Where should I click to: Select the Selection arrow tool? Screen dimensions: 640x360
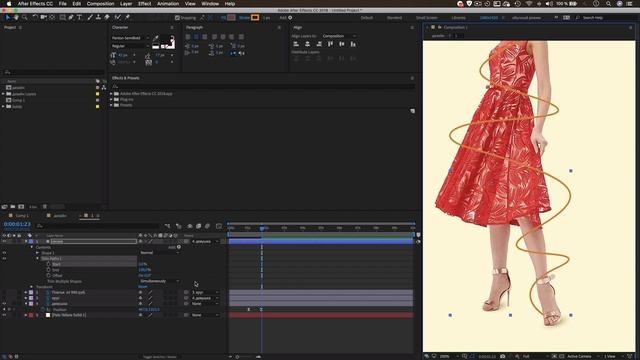(7, 18)
